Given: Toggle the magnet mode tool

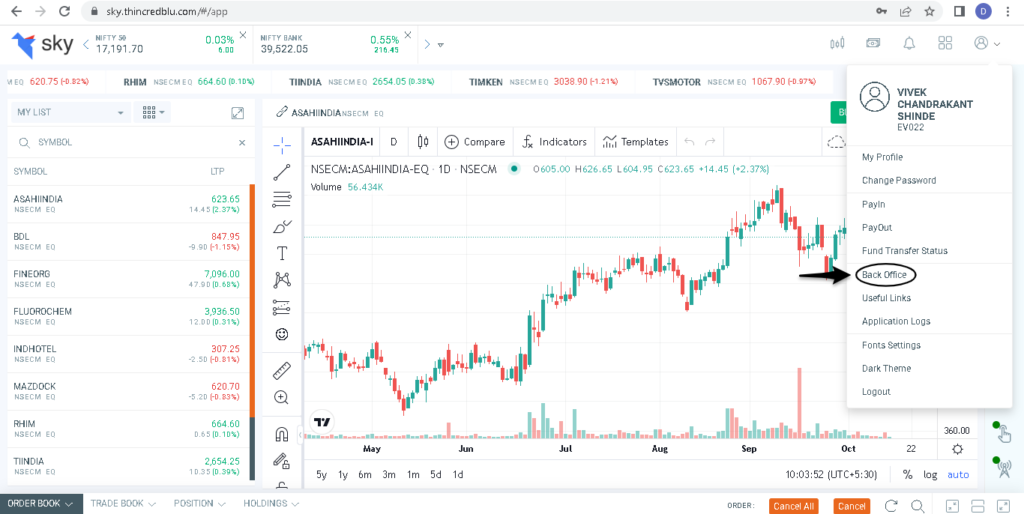Looking at the screenshot, I should tap(282, 434).
